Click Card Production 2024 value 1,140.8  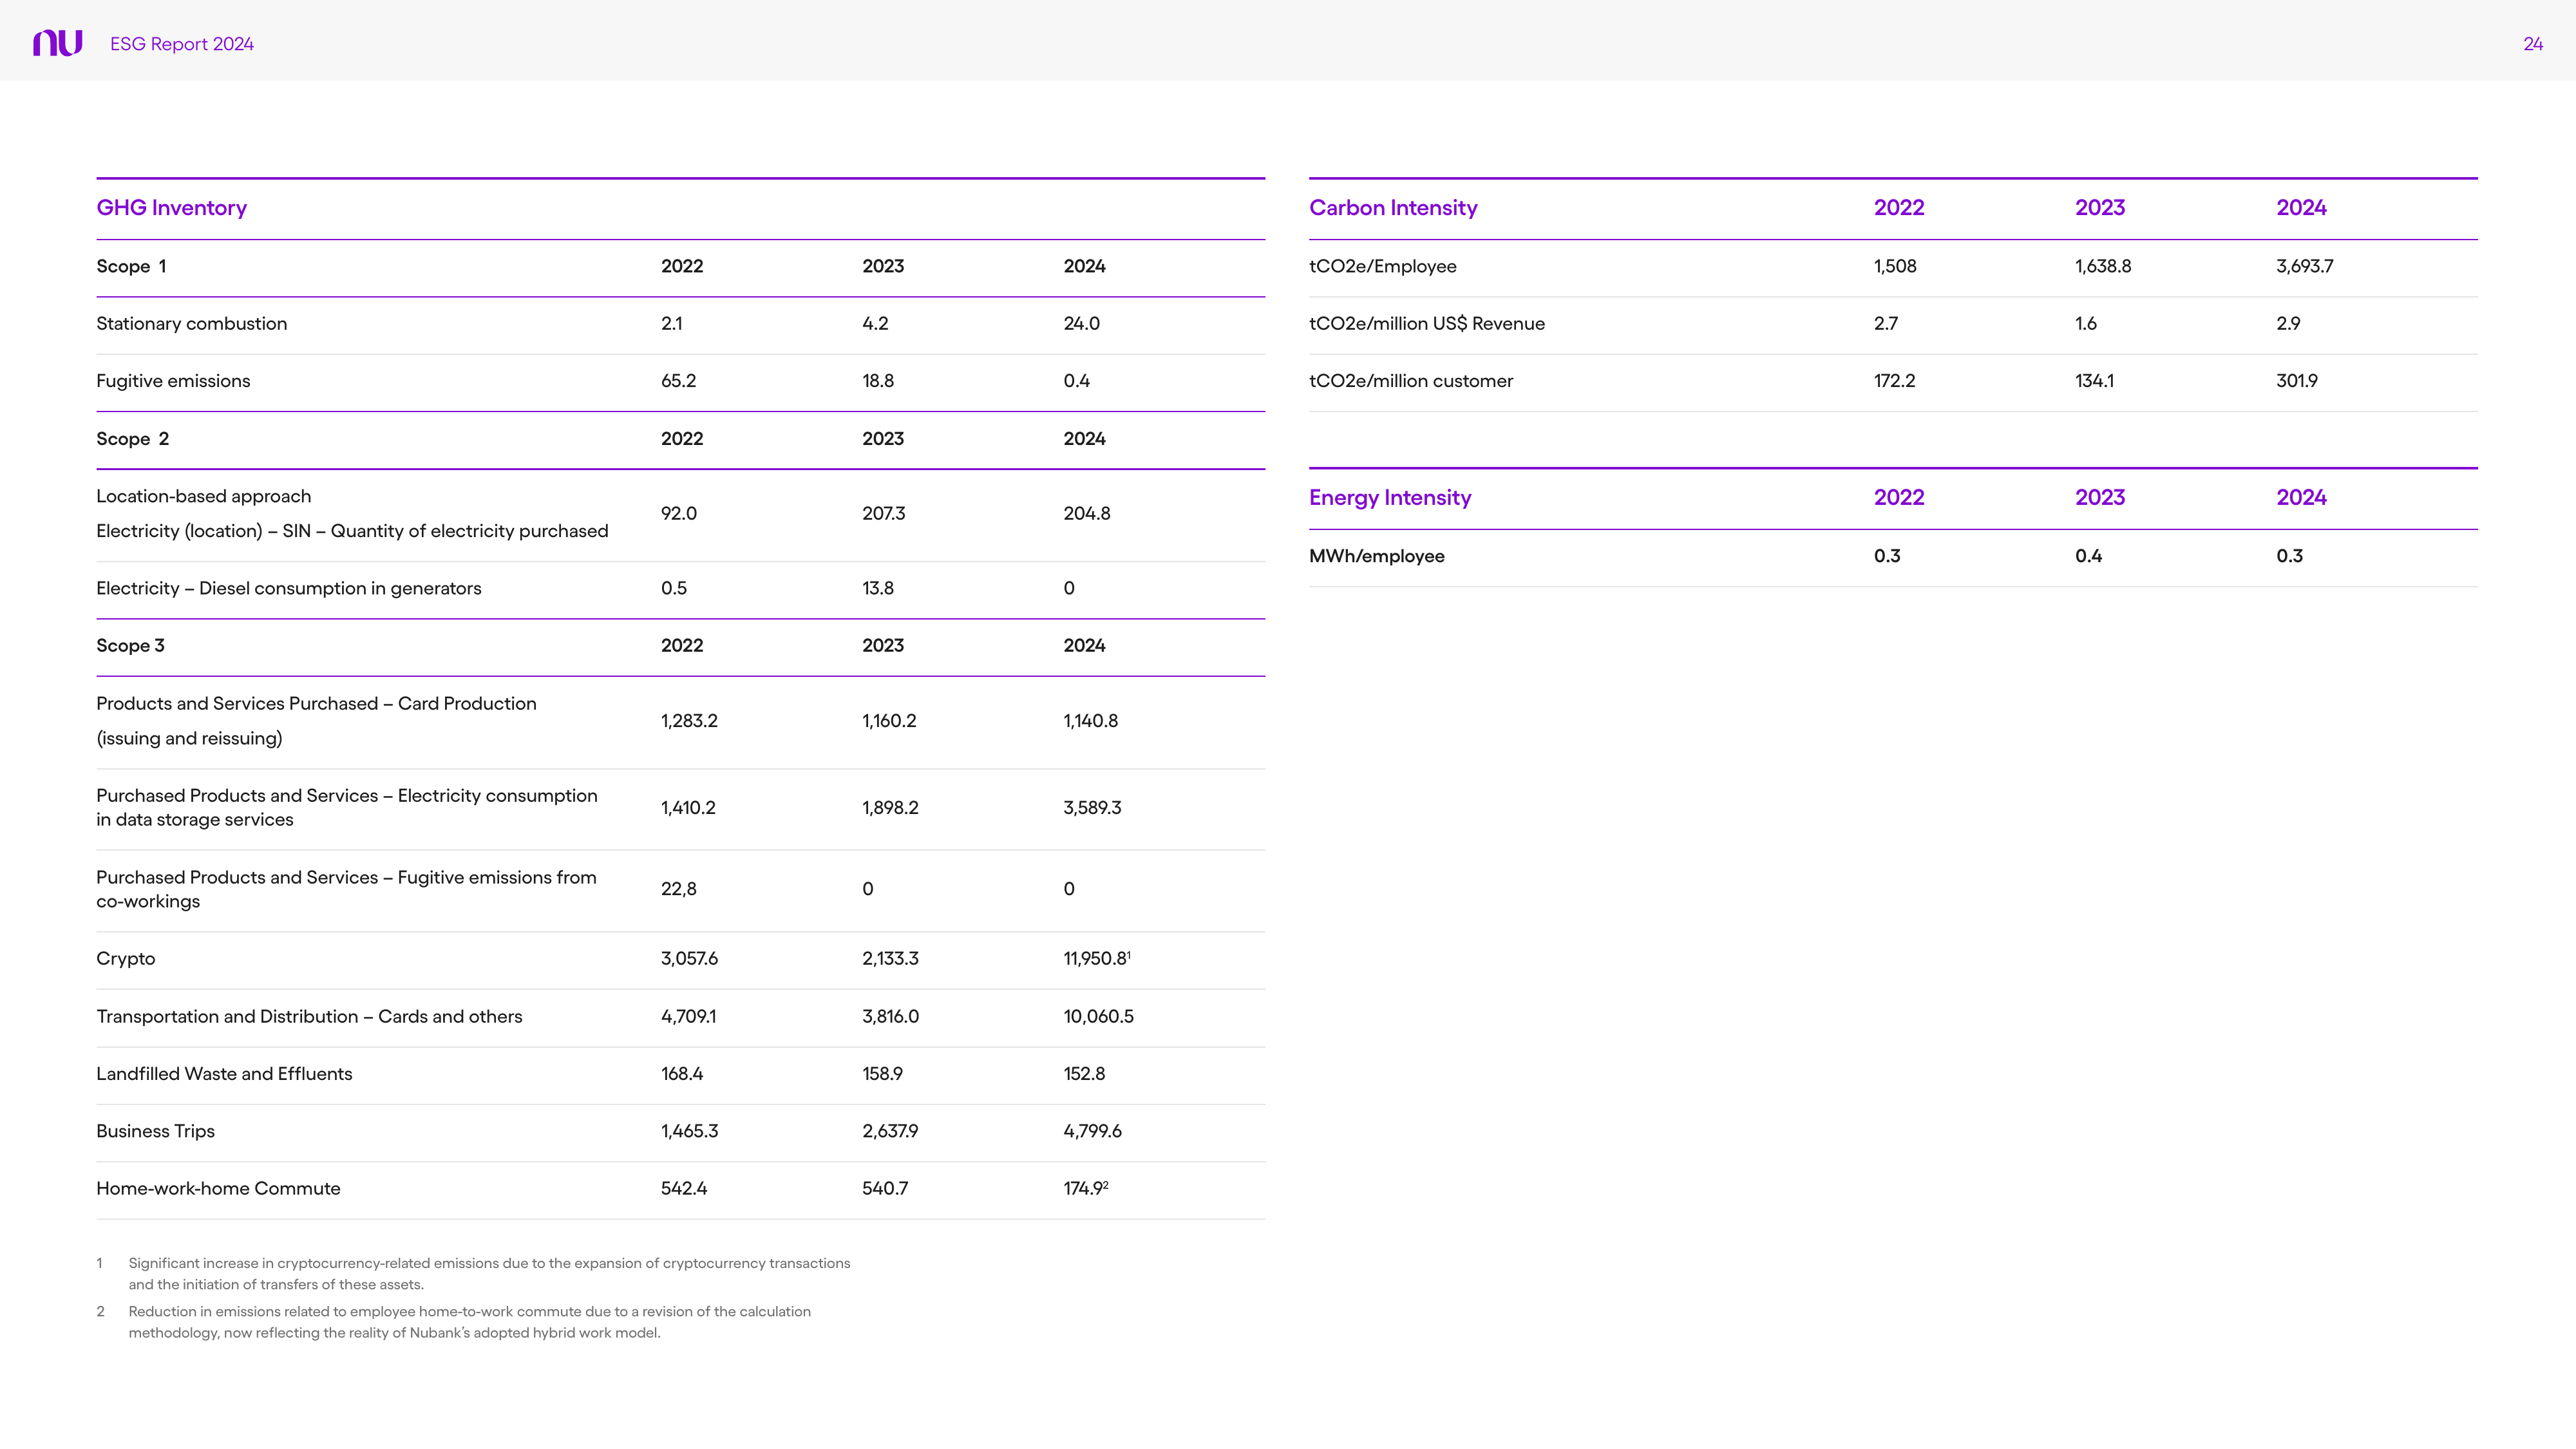(x=1090, y=721)
